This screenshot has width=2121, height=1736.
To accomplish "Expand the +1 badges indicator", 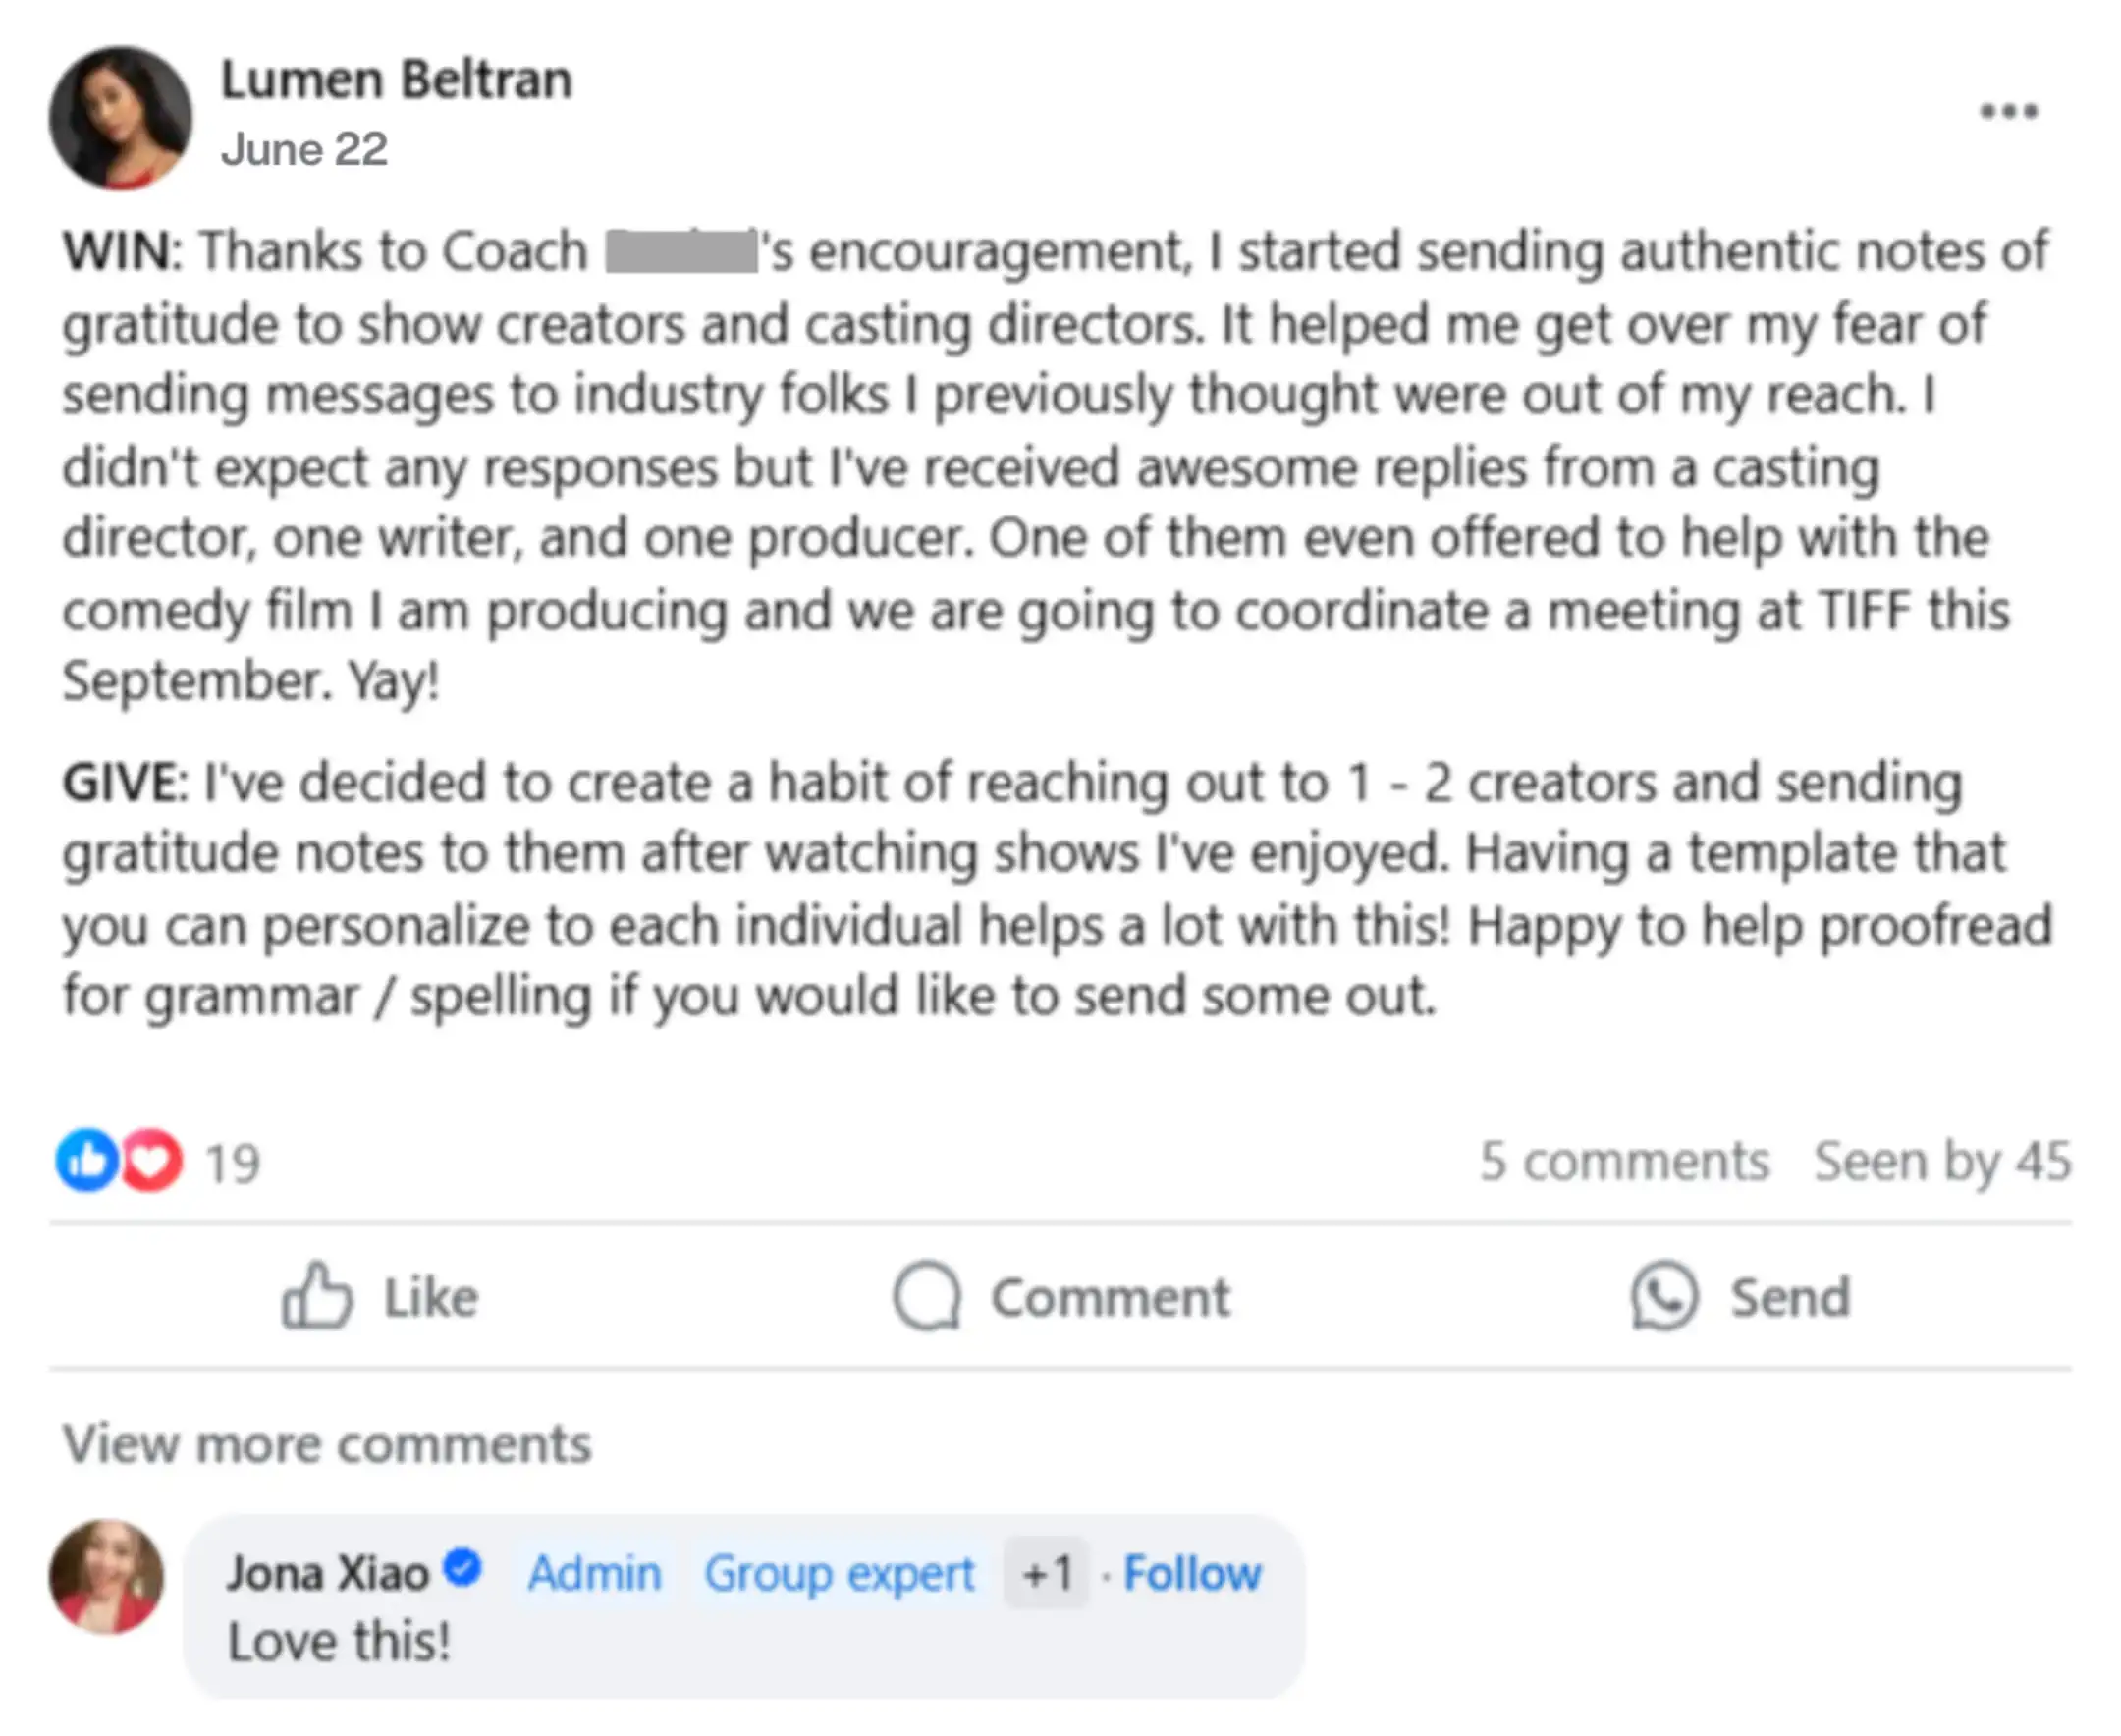I will click(1046, 1573).
